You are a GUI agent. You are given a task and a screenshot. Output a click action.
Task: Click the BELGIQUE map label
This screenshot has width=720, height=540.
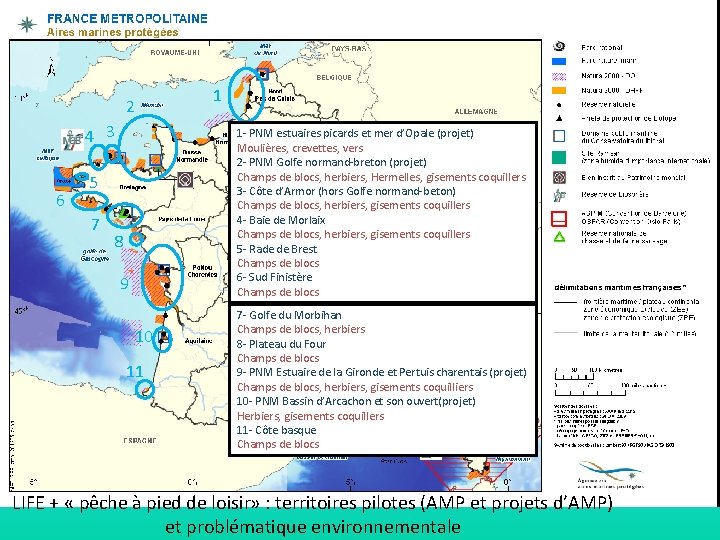tap(334, 78)
